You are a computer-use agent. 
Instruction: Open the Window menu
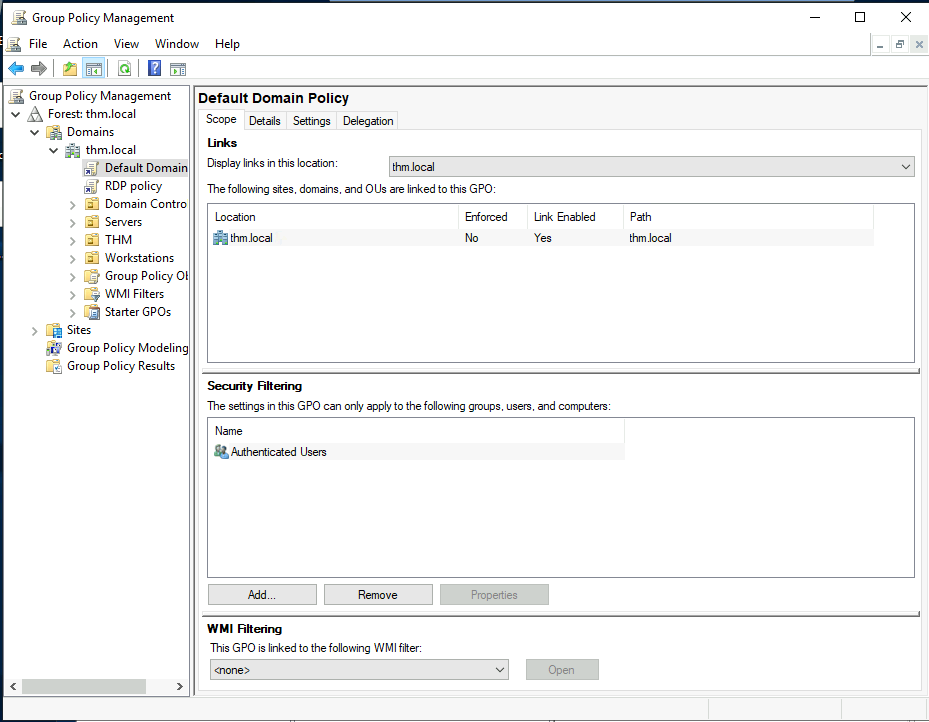177,44
